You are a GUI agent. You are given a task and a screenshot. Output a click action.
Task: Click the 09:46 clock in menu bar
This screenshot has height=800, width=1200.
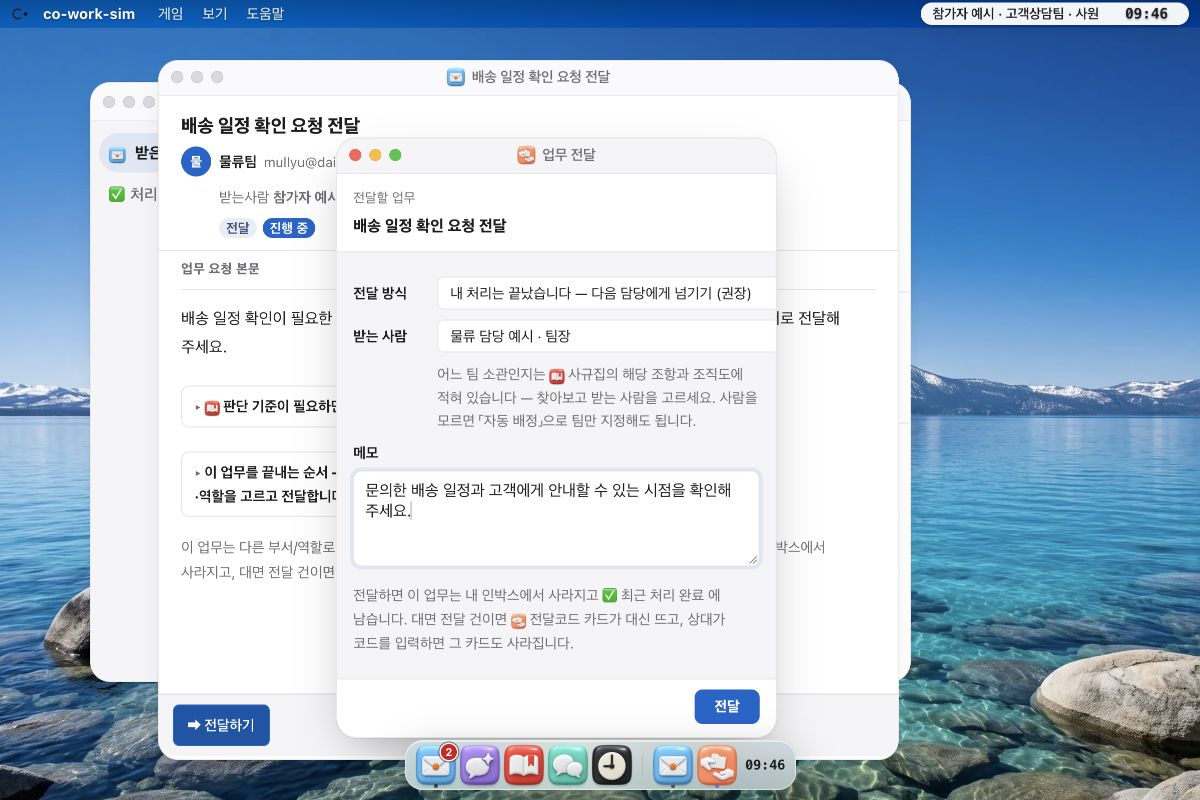[x=1146, y=14]
